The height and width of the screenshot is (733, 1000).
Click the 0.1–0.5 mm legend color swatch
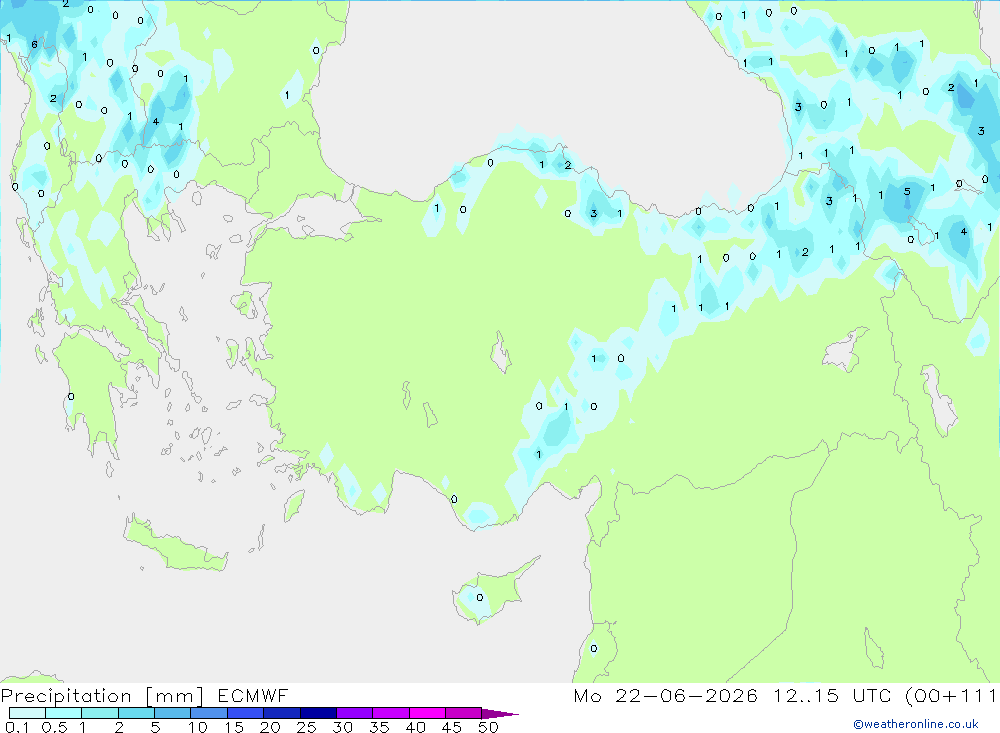[27, 713]
